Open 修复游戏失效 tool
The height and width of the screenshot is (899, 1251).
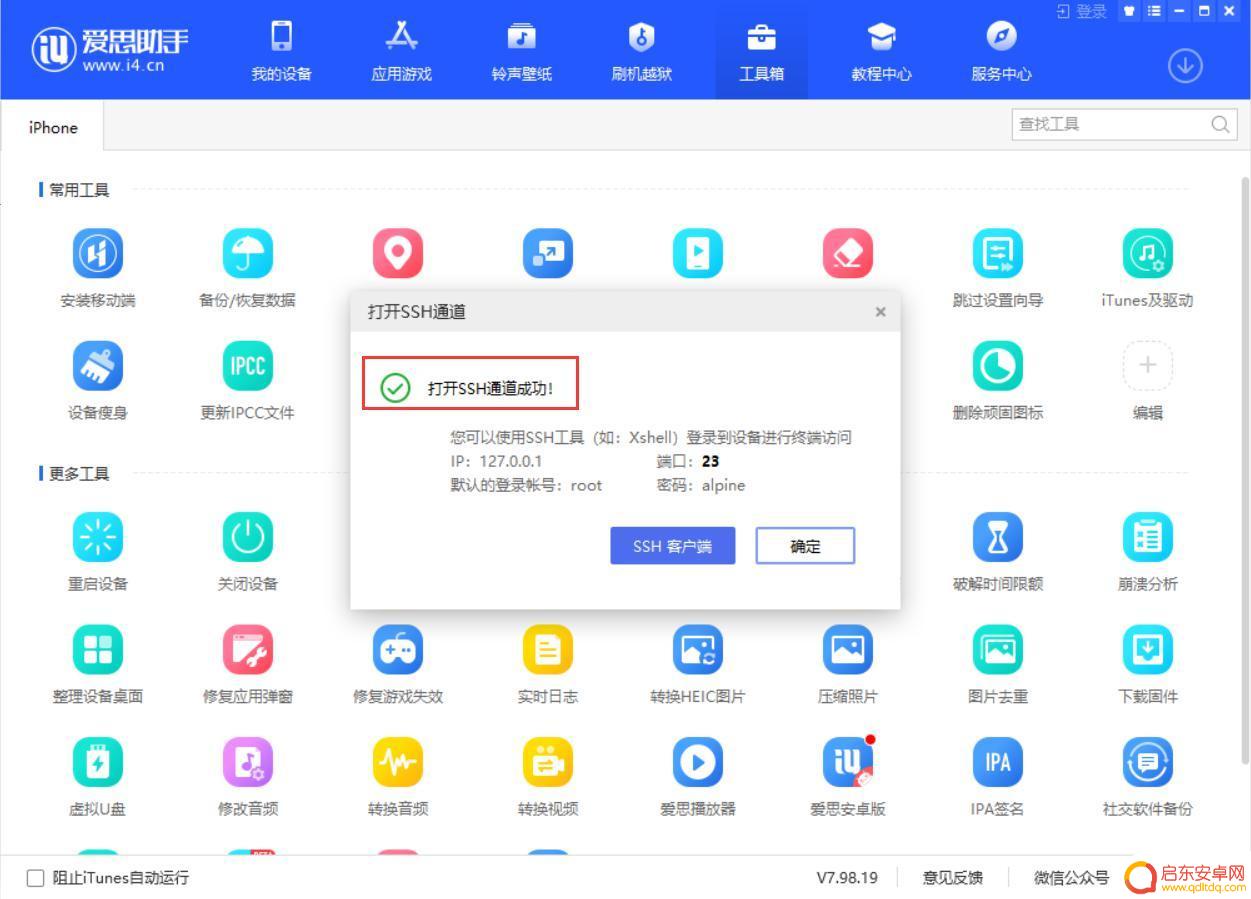pos(398,650)
